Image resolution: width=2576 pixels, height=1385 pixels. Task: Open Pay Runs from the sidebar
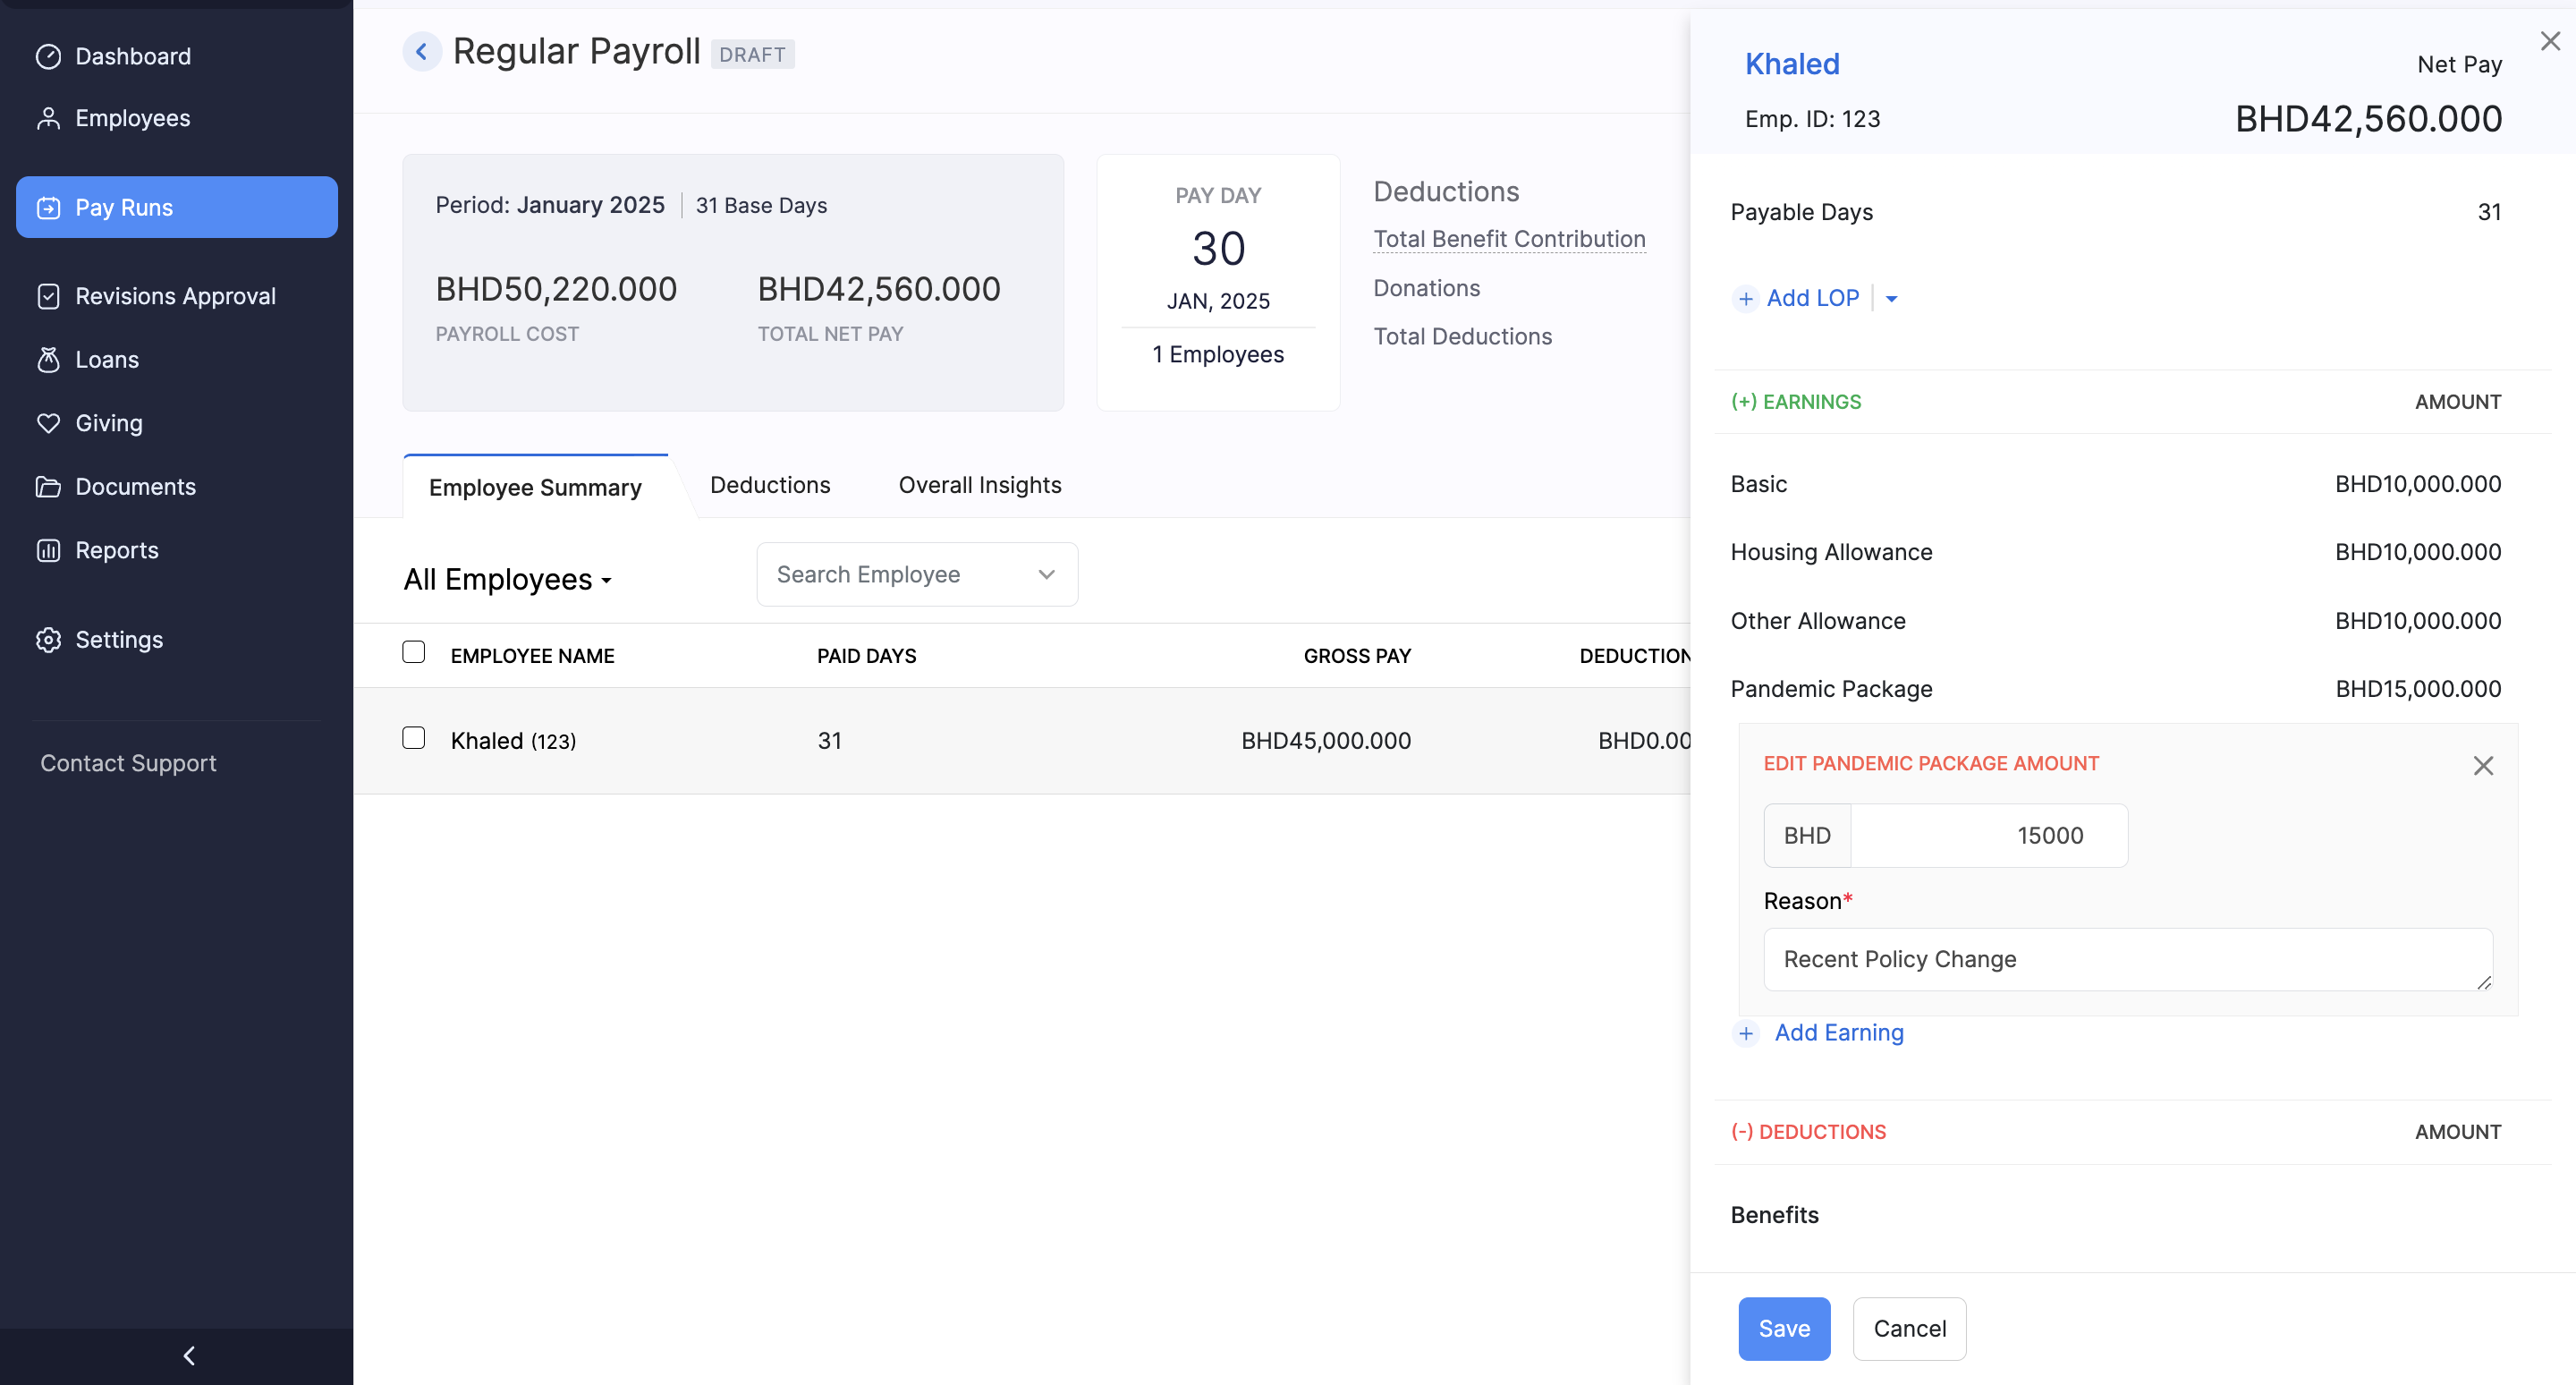coord(124,207)
